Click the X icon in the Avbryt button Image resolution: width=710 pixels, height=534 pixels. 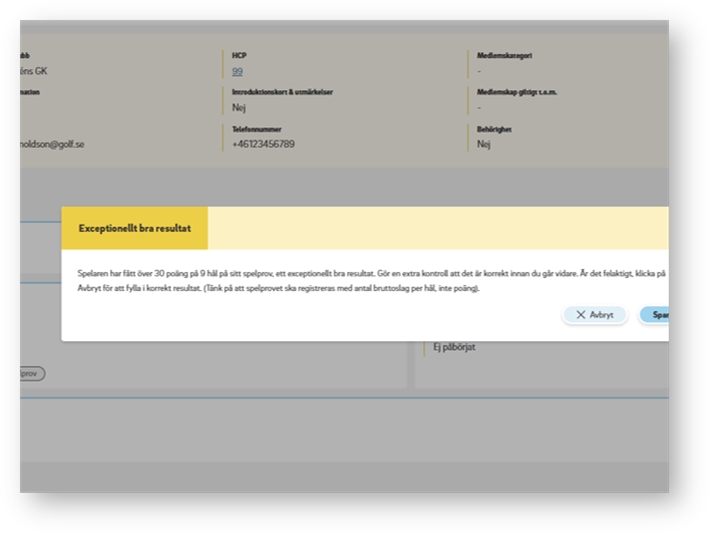point(580,315)
